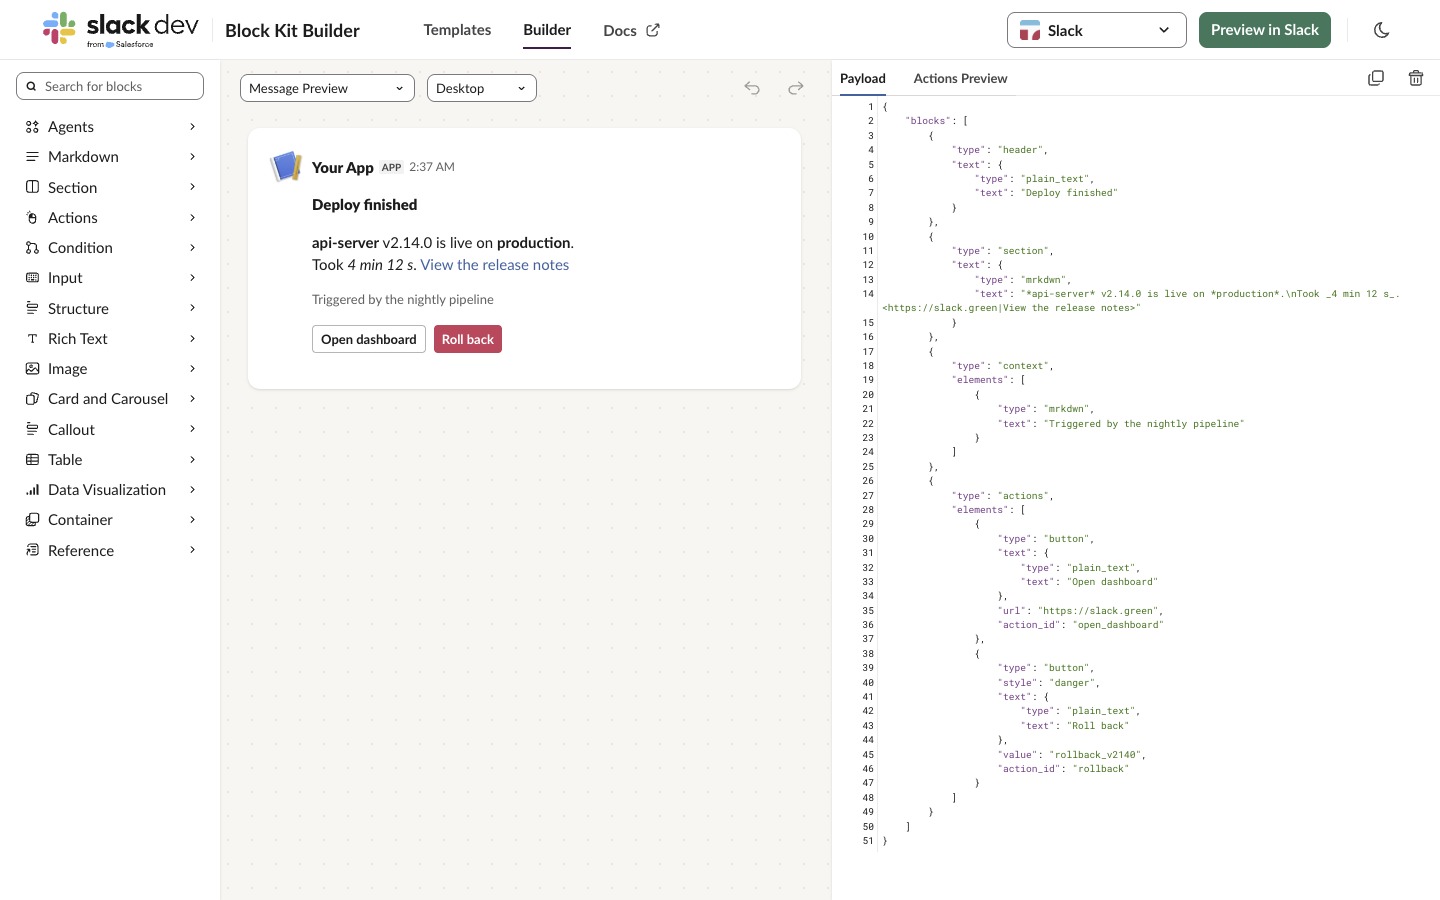Image resolution: width=1440 pixels, height=900 pixels.
Task: Click the Container sidebar label
Action: pos(80,520)
